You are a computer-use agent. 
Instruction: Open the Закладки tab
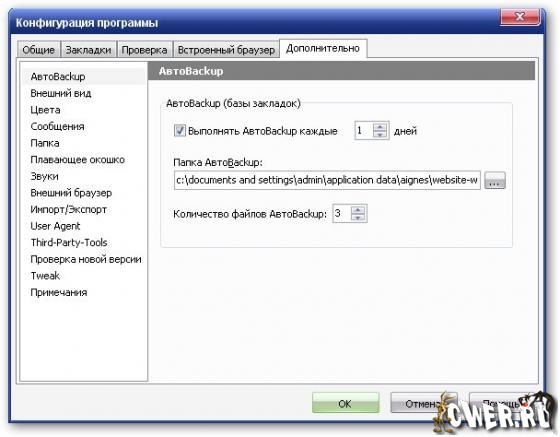tap(88, 50)
